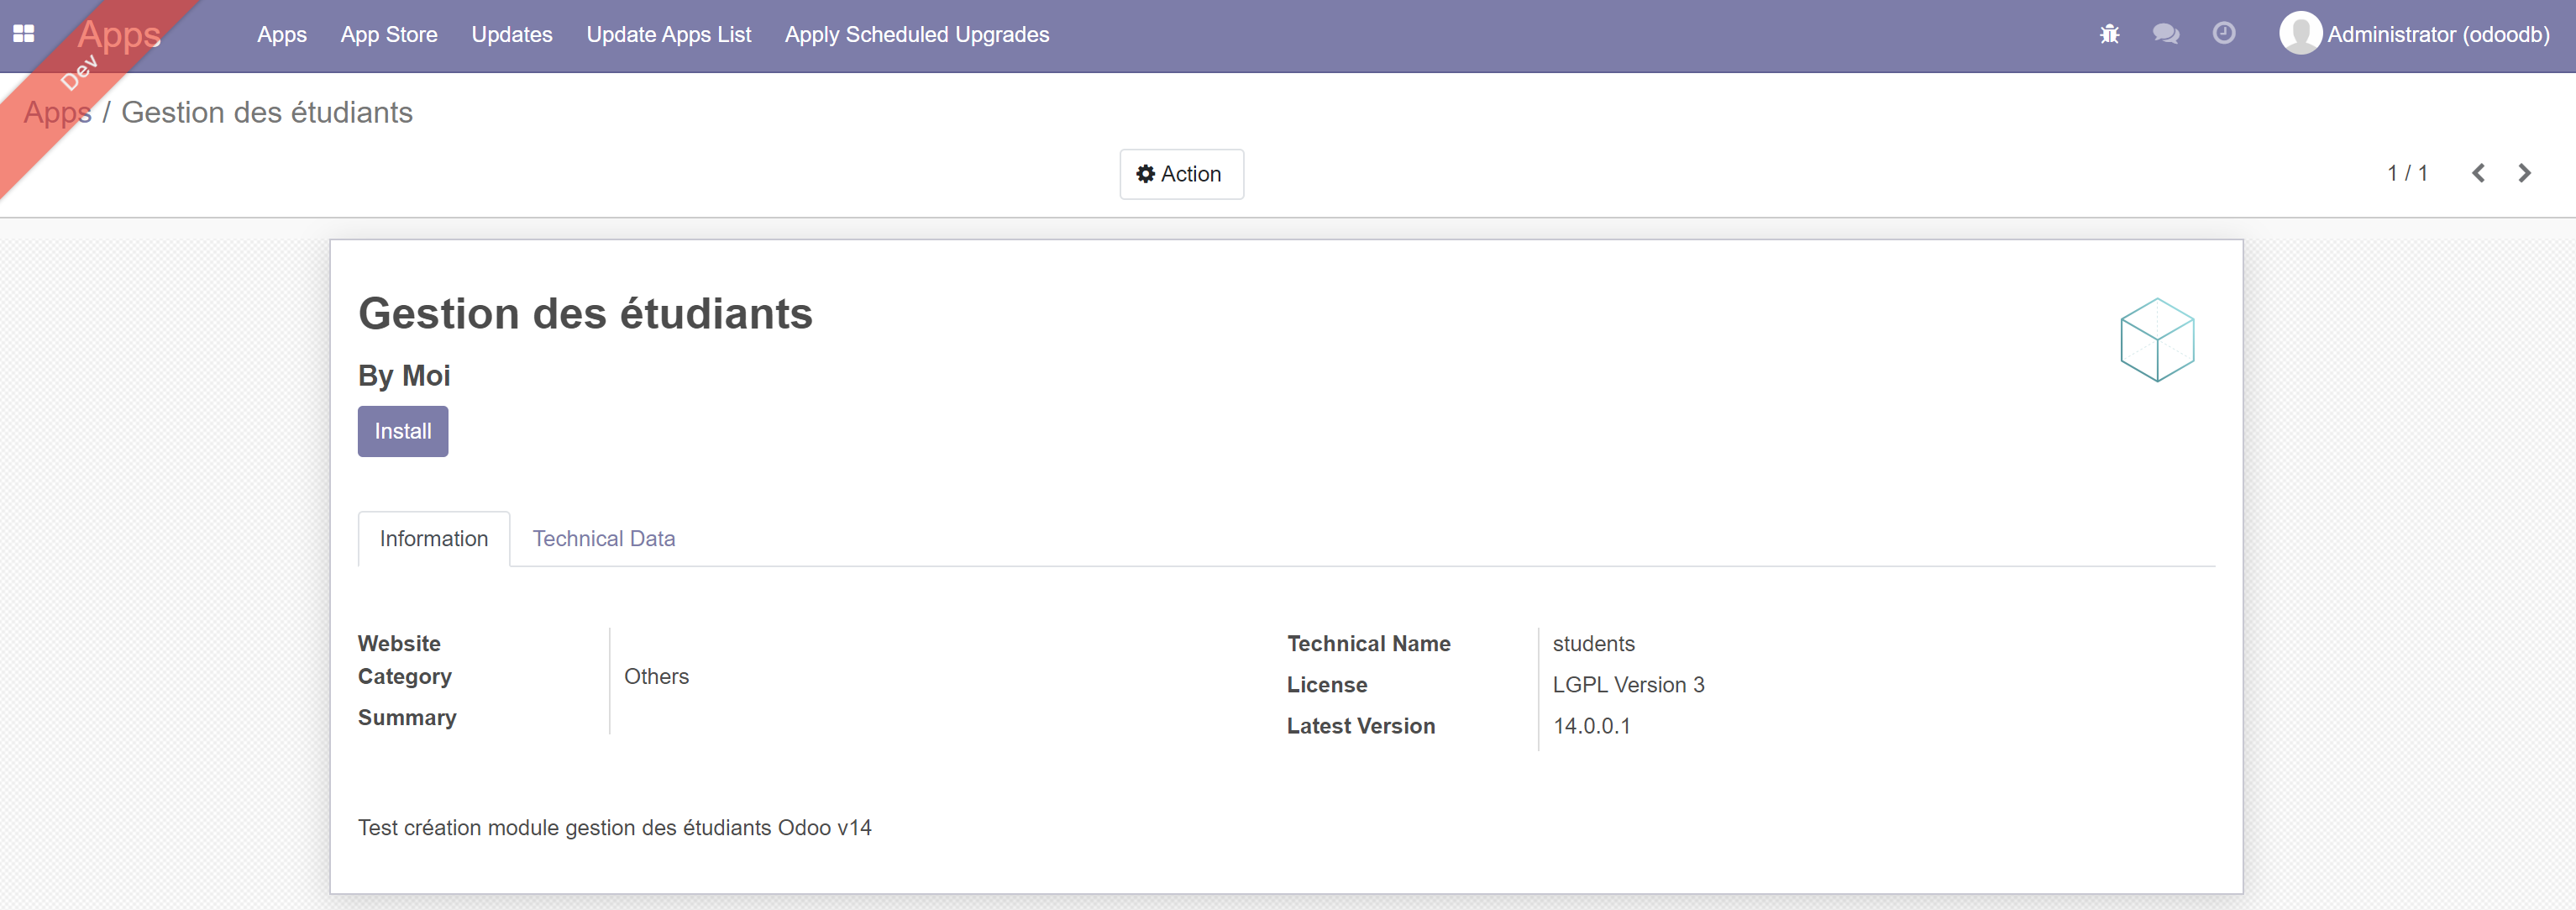
Task: Open the home apps grid menu icon
Action: (x=24, y=34)
